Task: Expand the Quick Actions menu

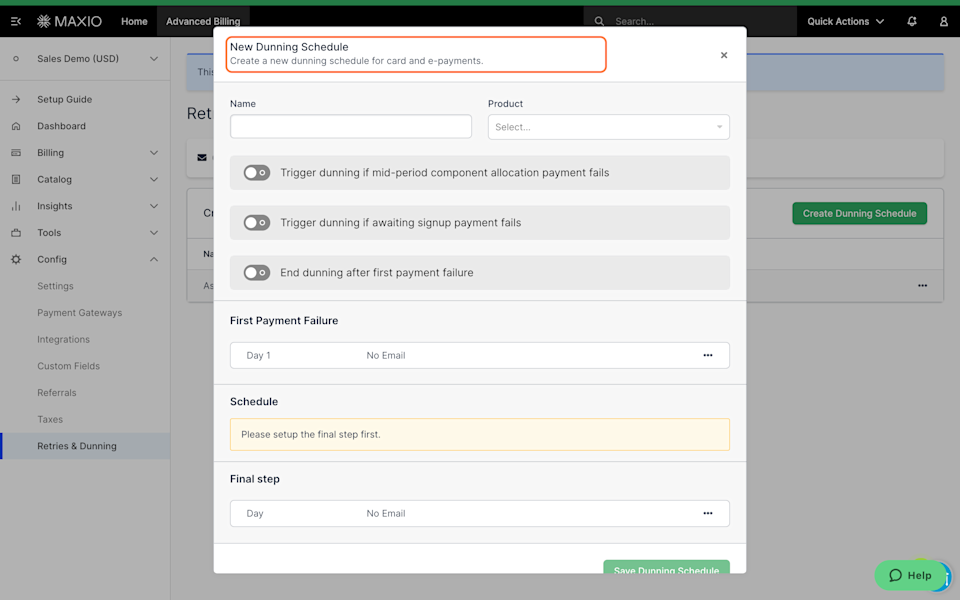Action: coord(846,21)
